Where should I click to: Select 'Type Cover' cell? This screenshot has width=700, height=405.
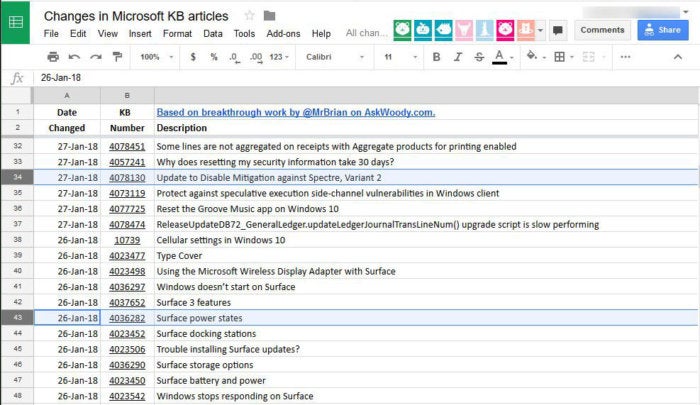tap(426, 255)
